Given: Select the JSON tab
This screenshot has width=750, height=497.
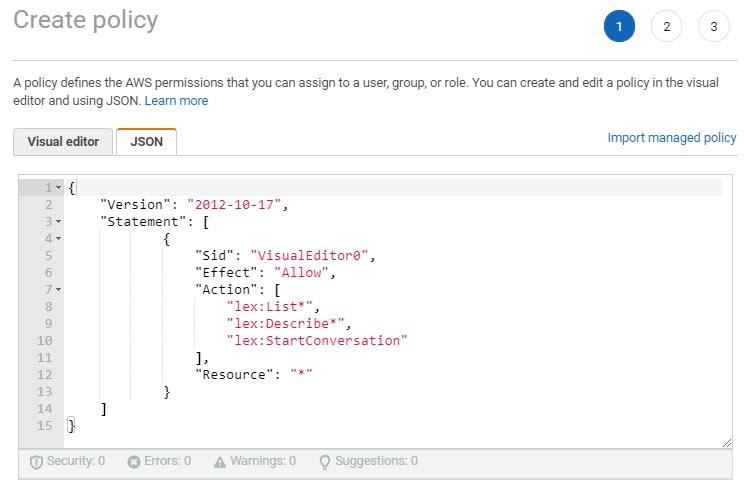Looking at the screenshot, I should (x=146, y=142).
